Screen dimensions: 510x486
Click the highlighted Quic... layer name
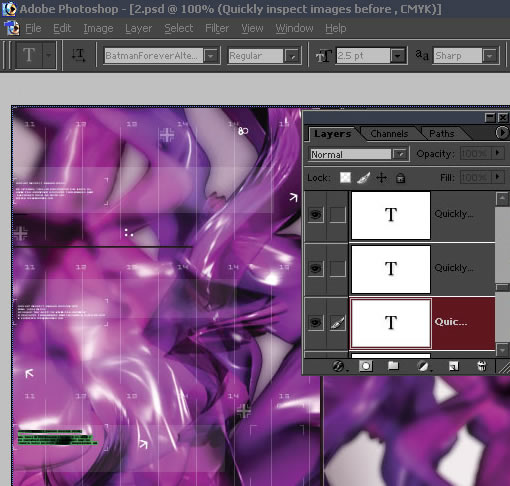451,322
